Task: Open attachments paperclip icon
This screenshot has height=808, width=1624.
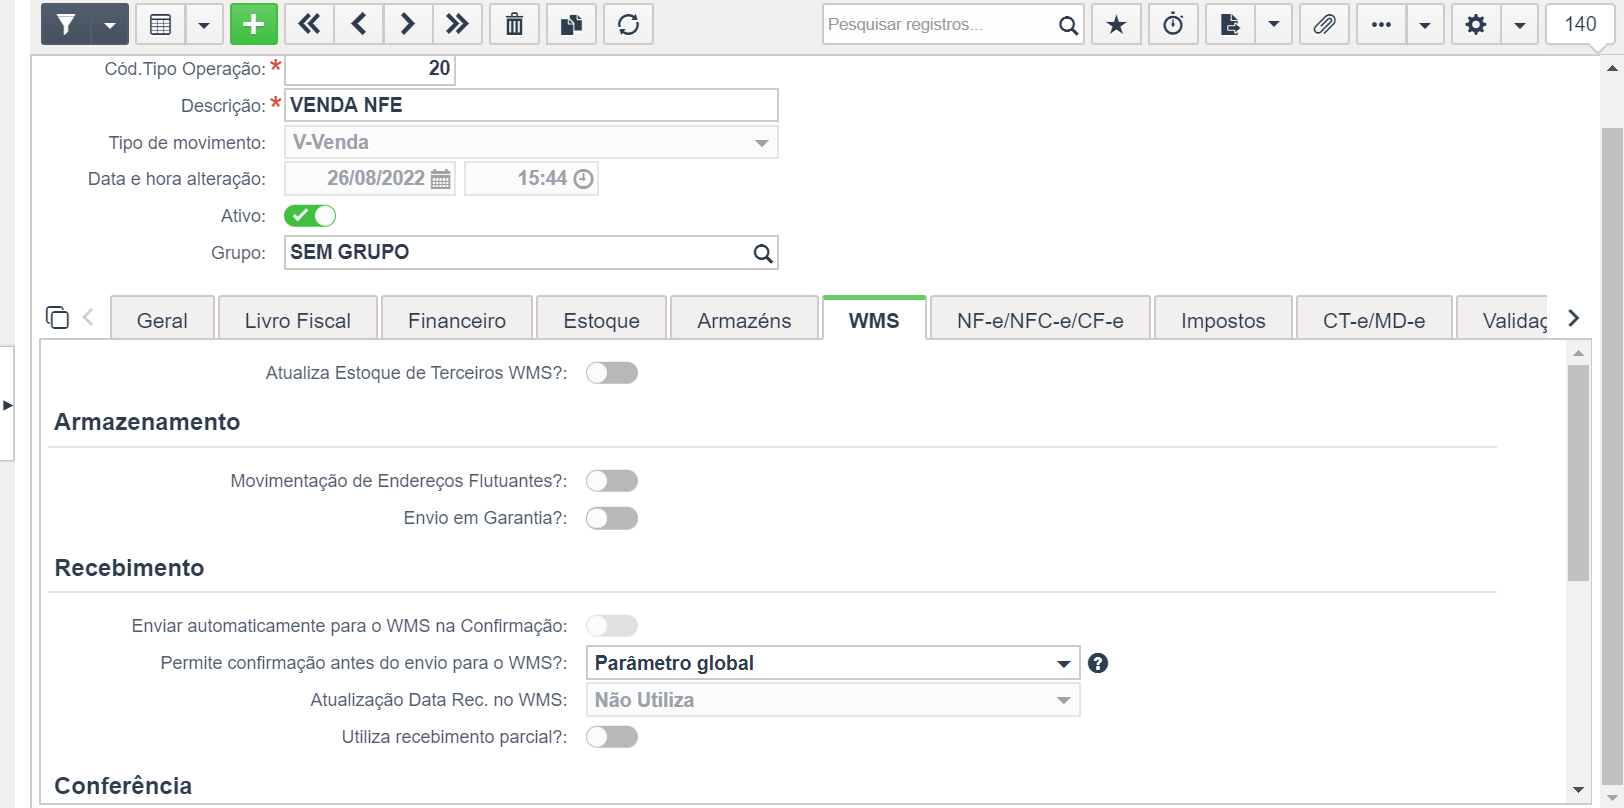Action: click(1324, 24)
